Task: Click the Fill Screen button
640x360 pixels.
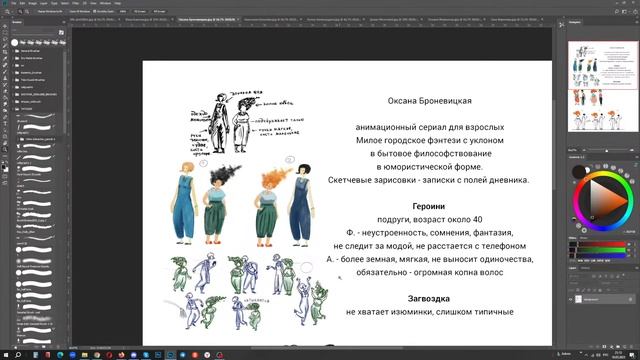Action: (159, 11)
